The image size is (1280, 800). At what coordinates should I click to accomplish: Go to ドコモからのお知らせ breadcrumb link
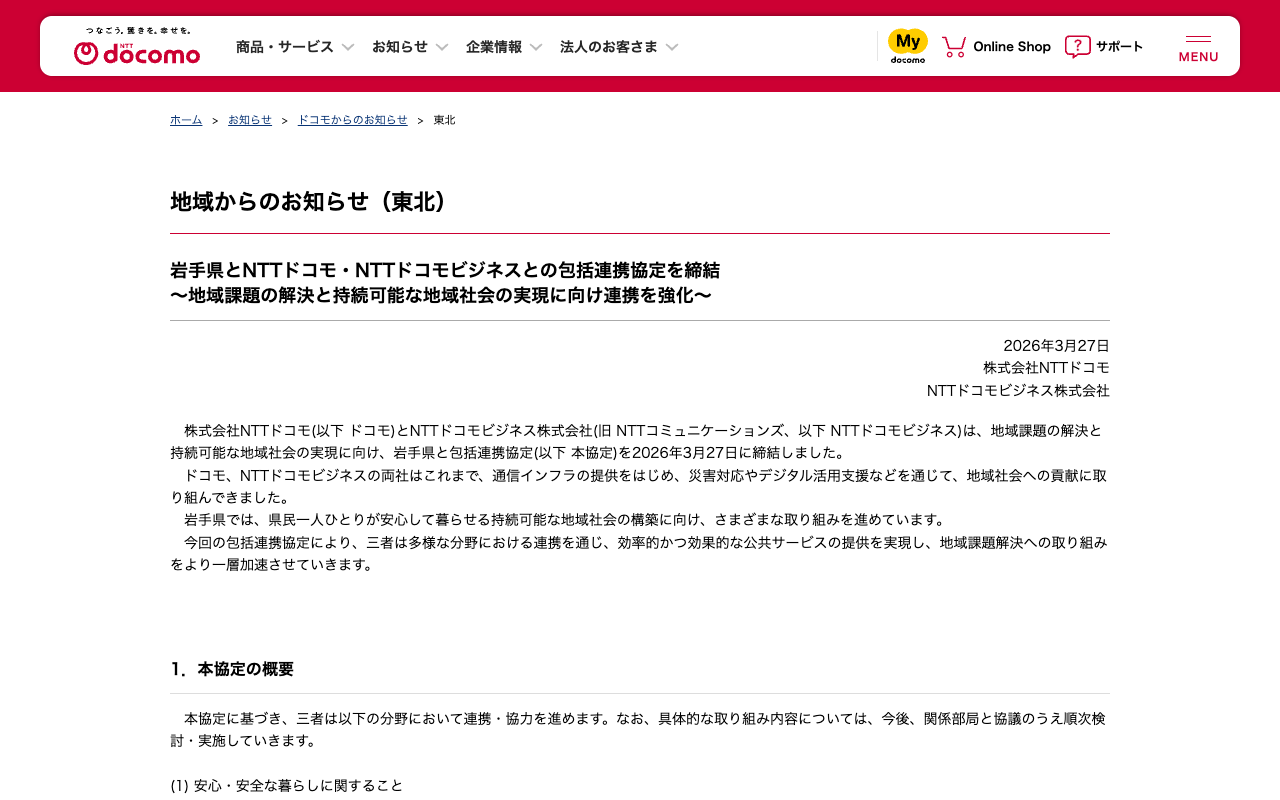[353, 120]
